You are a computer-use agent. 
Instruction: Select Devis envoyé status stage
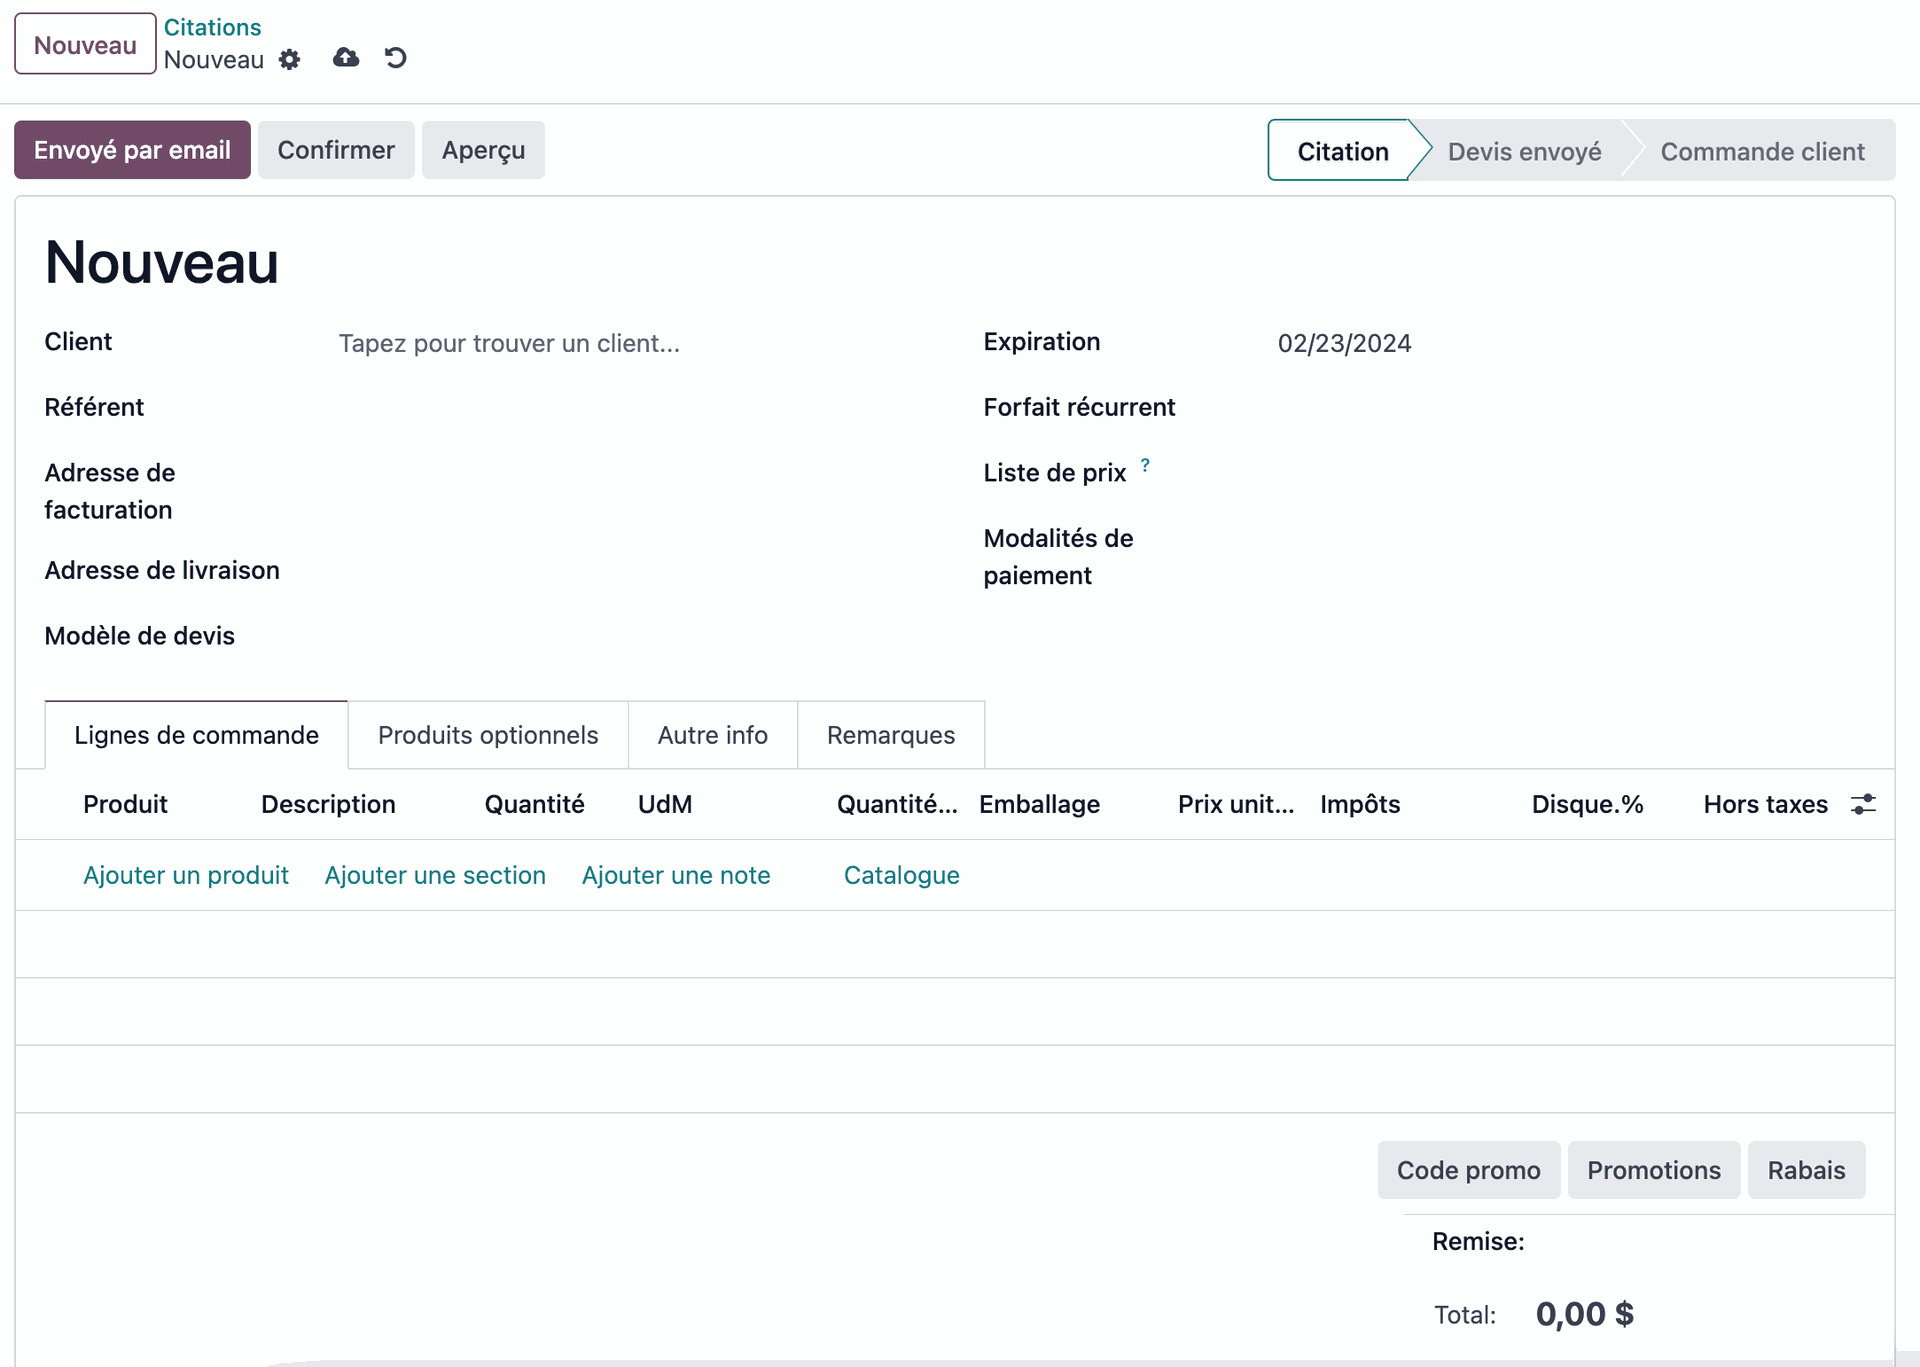tap(1523, 151)
